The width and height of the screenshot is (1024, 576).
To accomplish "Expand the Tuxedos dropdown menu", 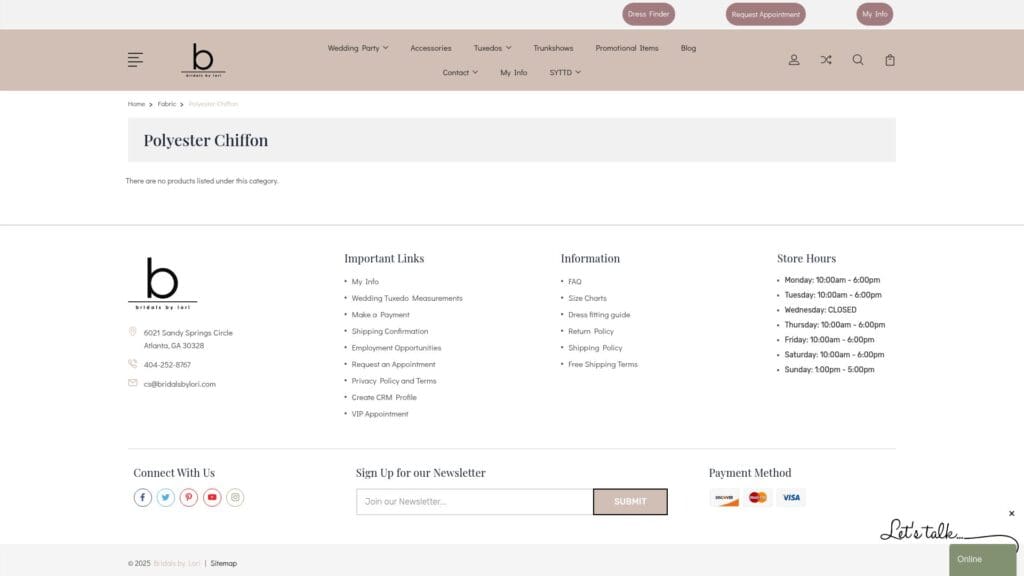I will 492,48.
